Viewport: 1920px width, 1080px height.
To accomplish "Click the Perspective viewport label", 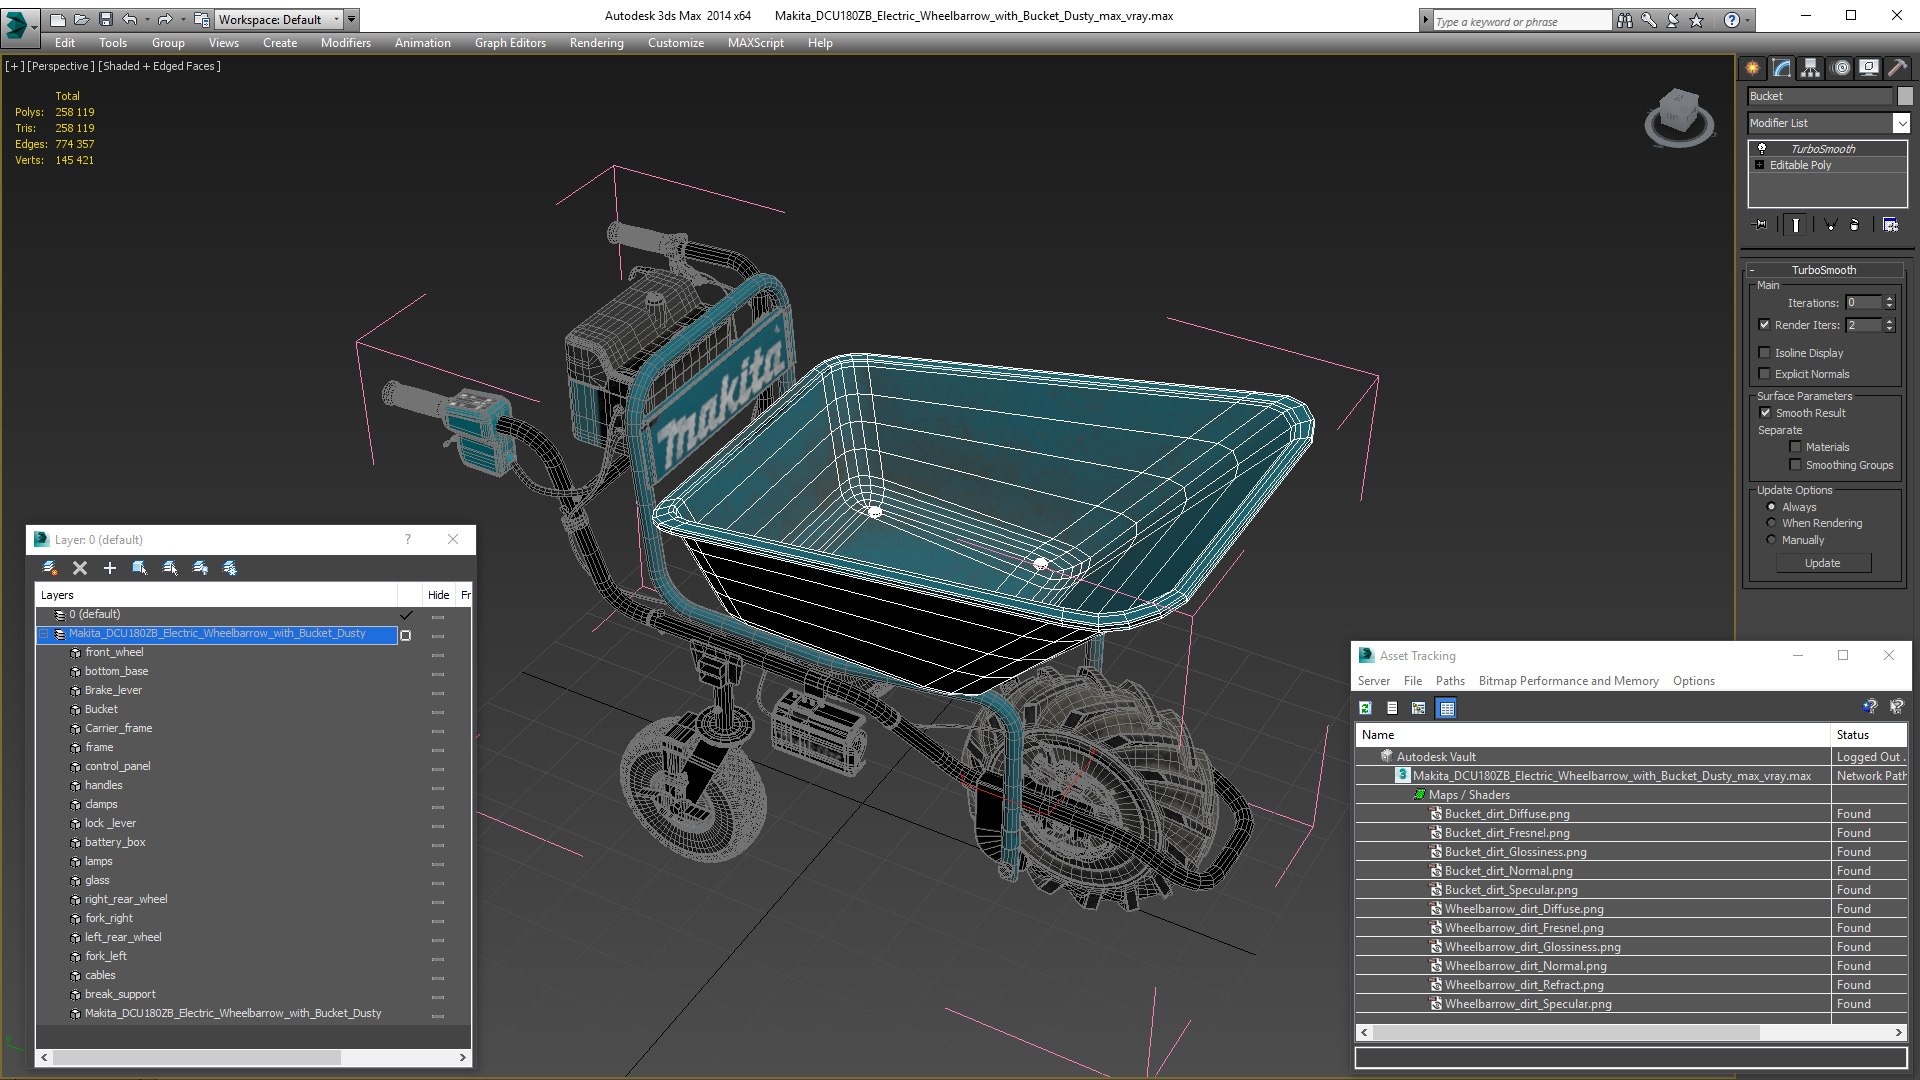I will 60,66.
